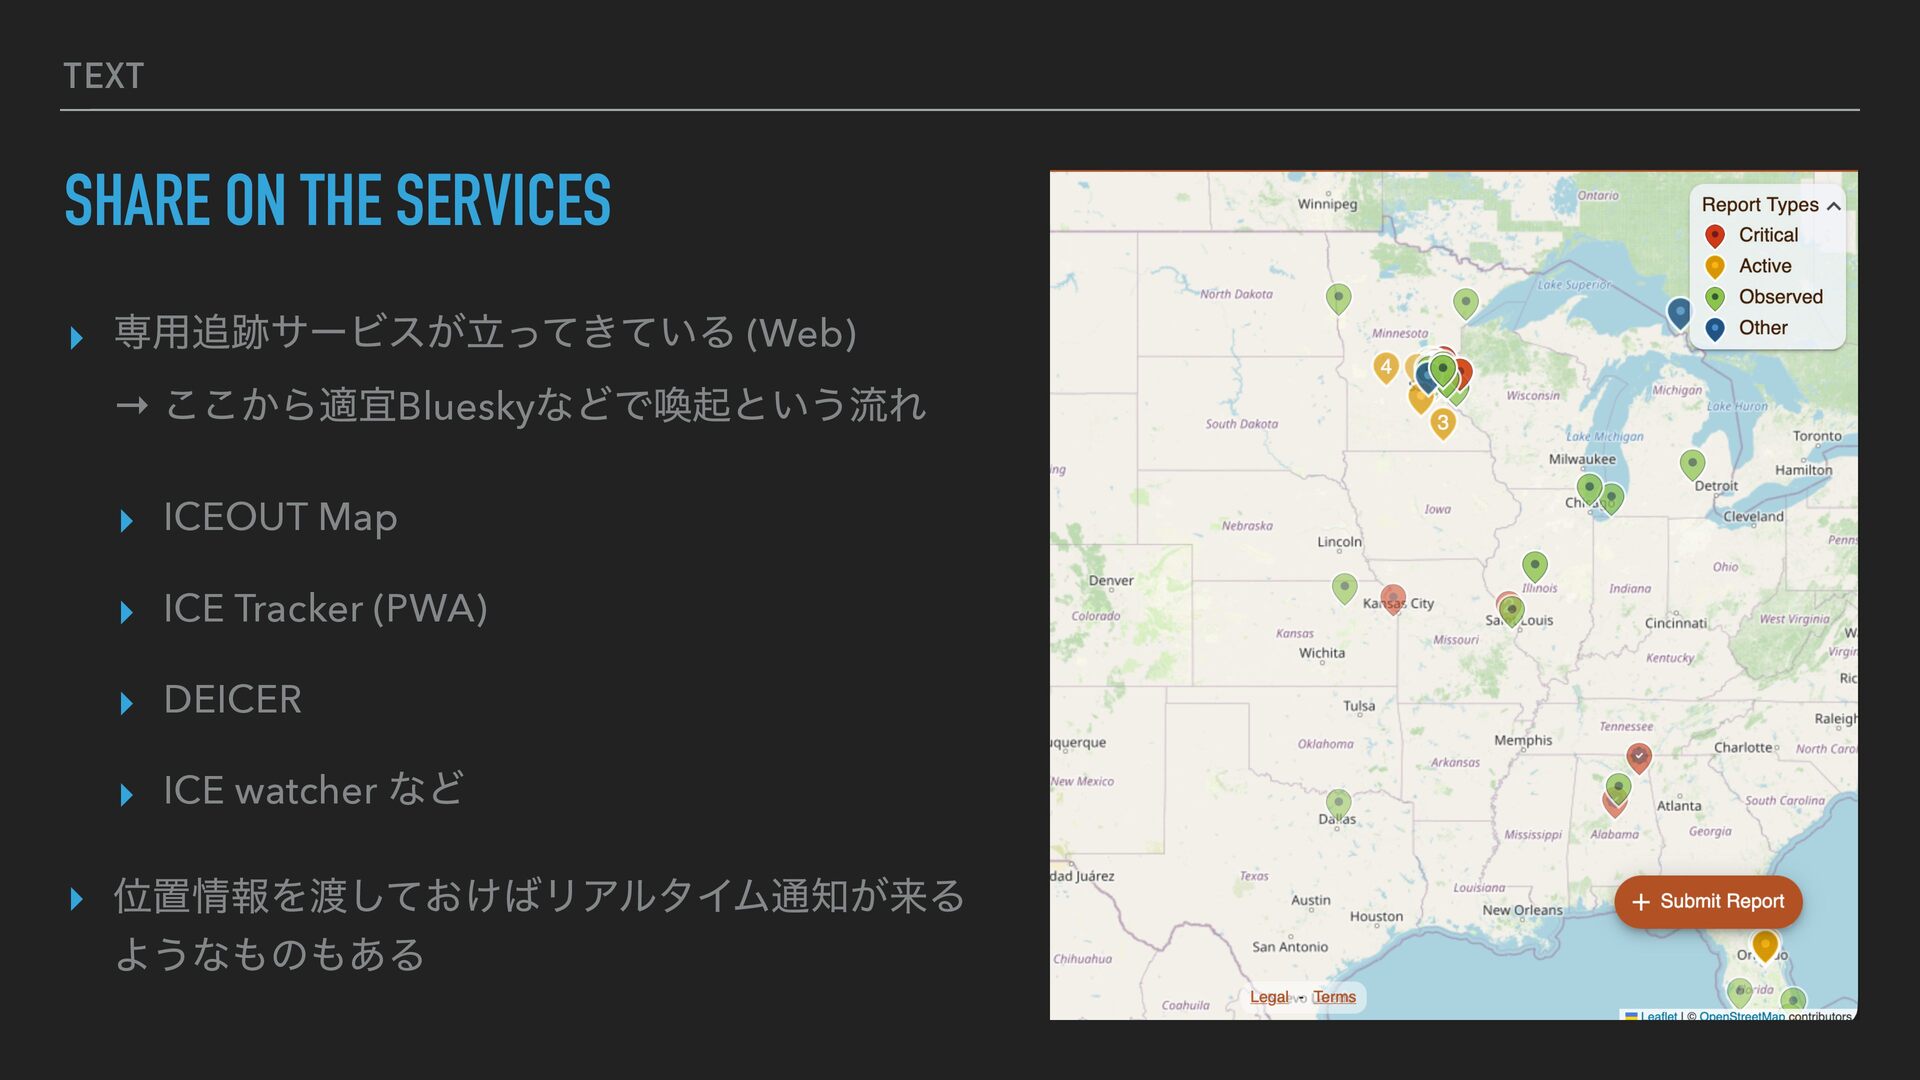
Task: Click the red check marker above Atlanta
Action: coord(1638,757)
